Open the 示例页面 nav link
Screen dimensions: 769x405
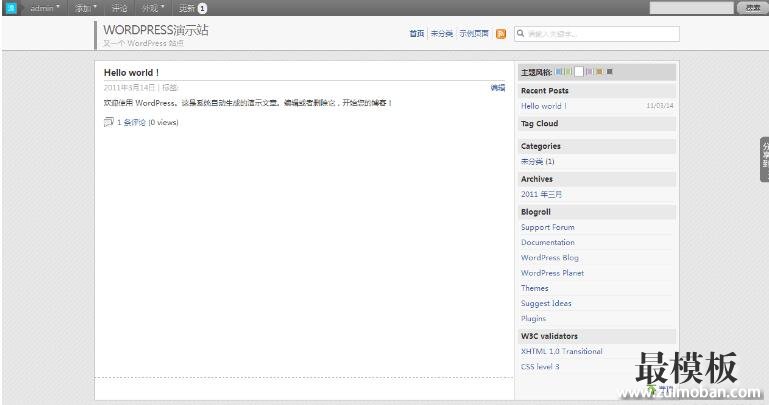point(474,33)
